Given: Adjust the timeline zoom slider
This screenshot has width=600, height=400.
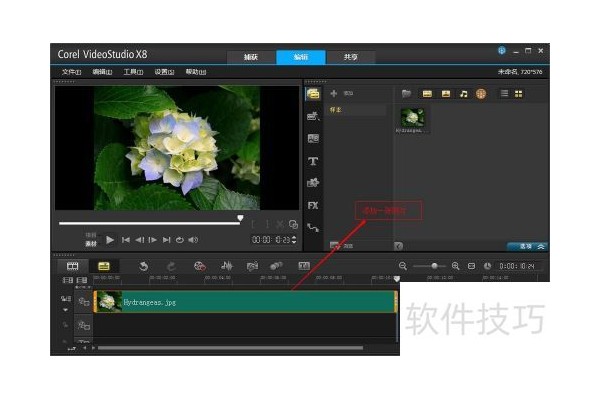Looking at the screenshot, I should [430, 266].
